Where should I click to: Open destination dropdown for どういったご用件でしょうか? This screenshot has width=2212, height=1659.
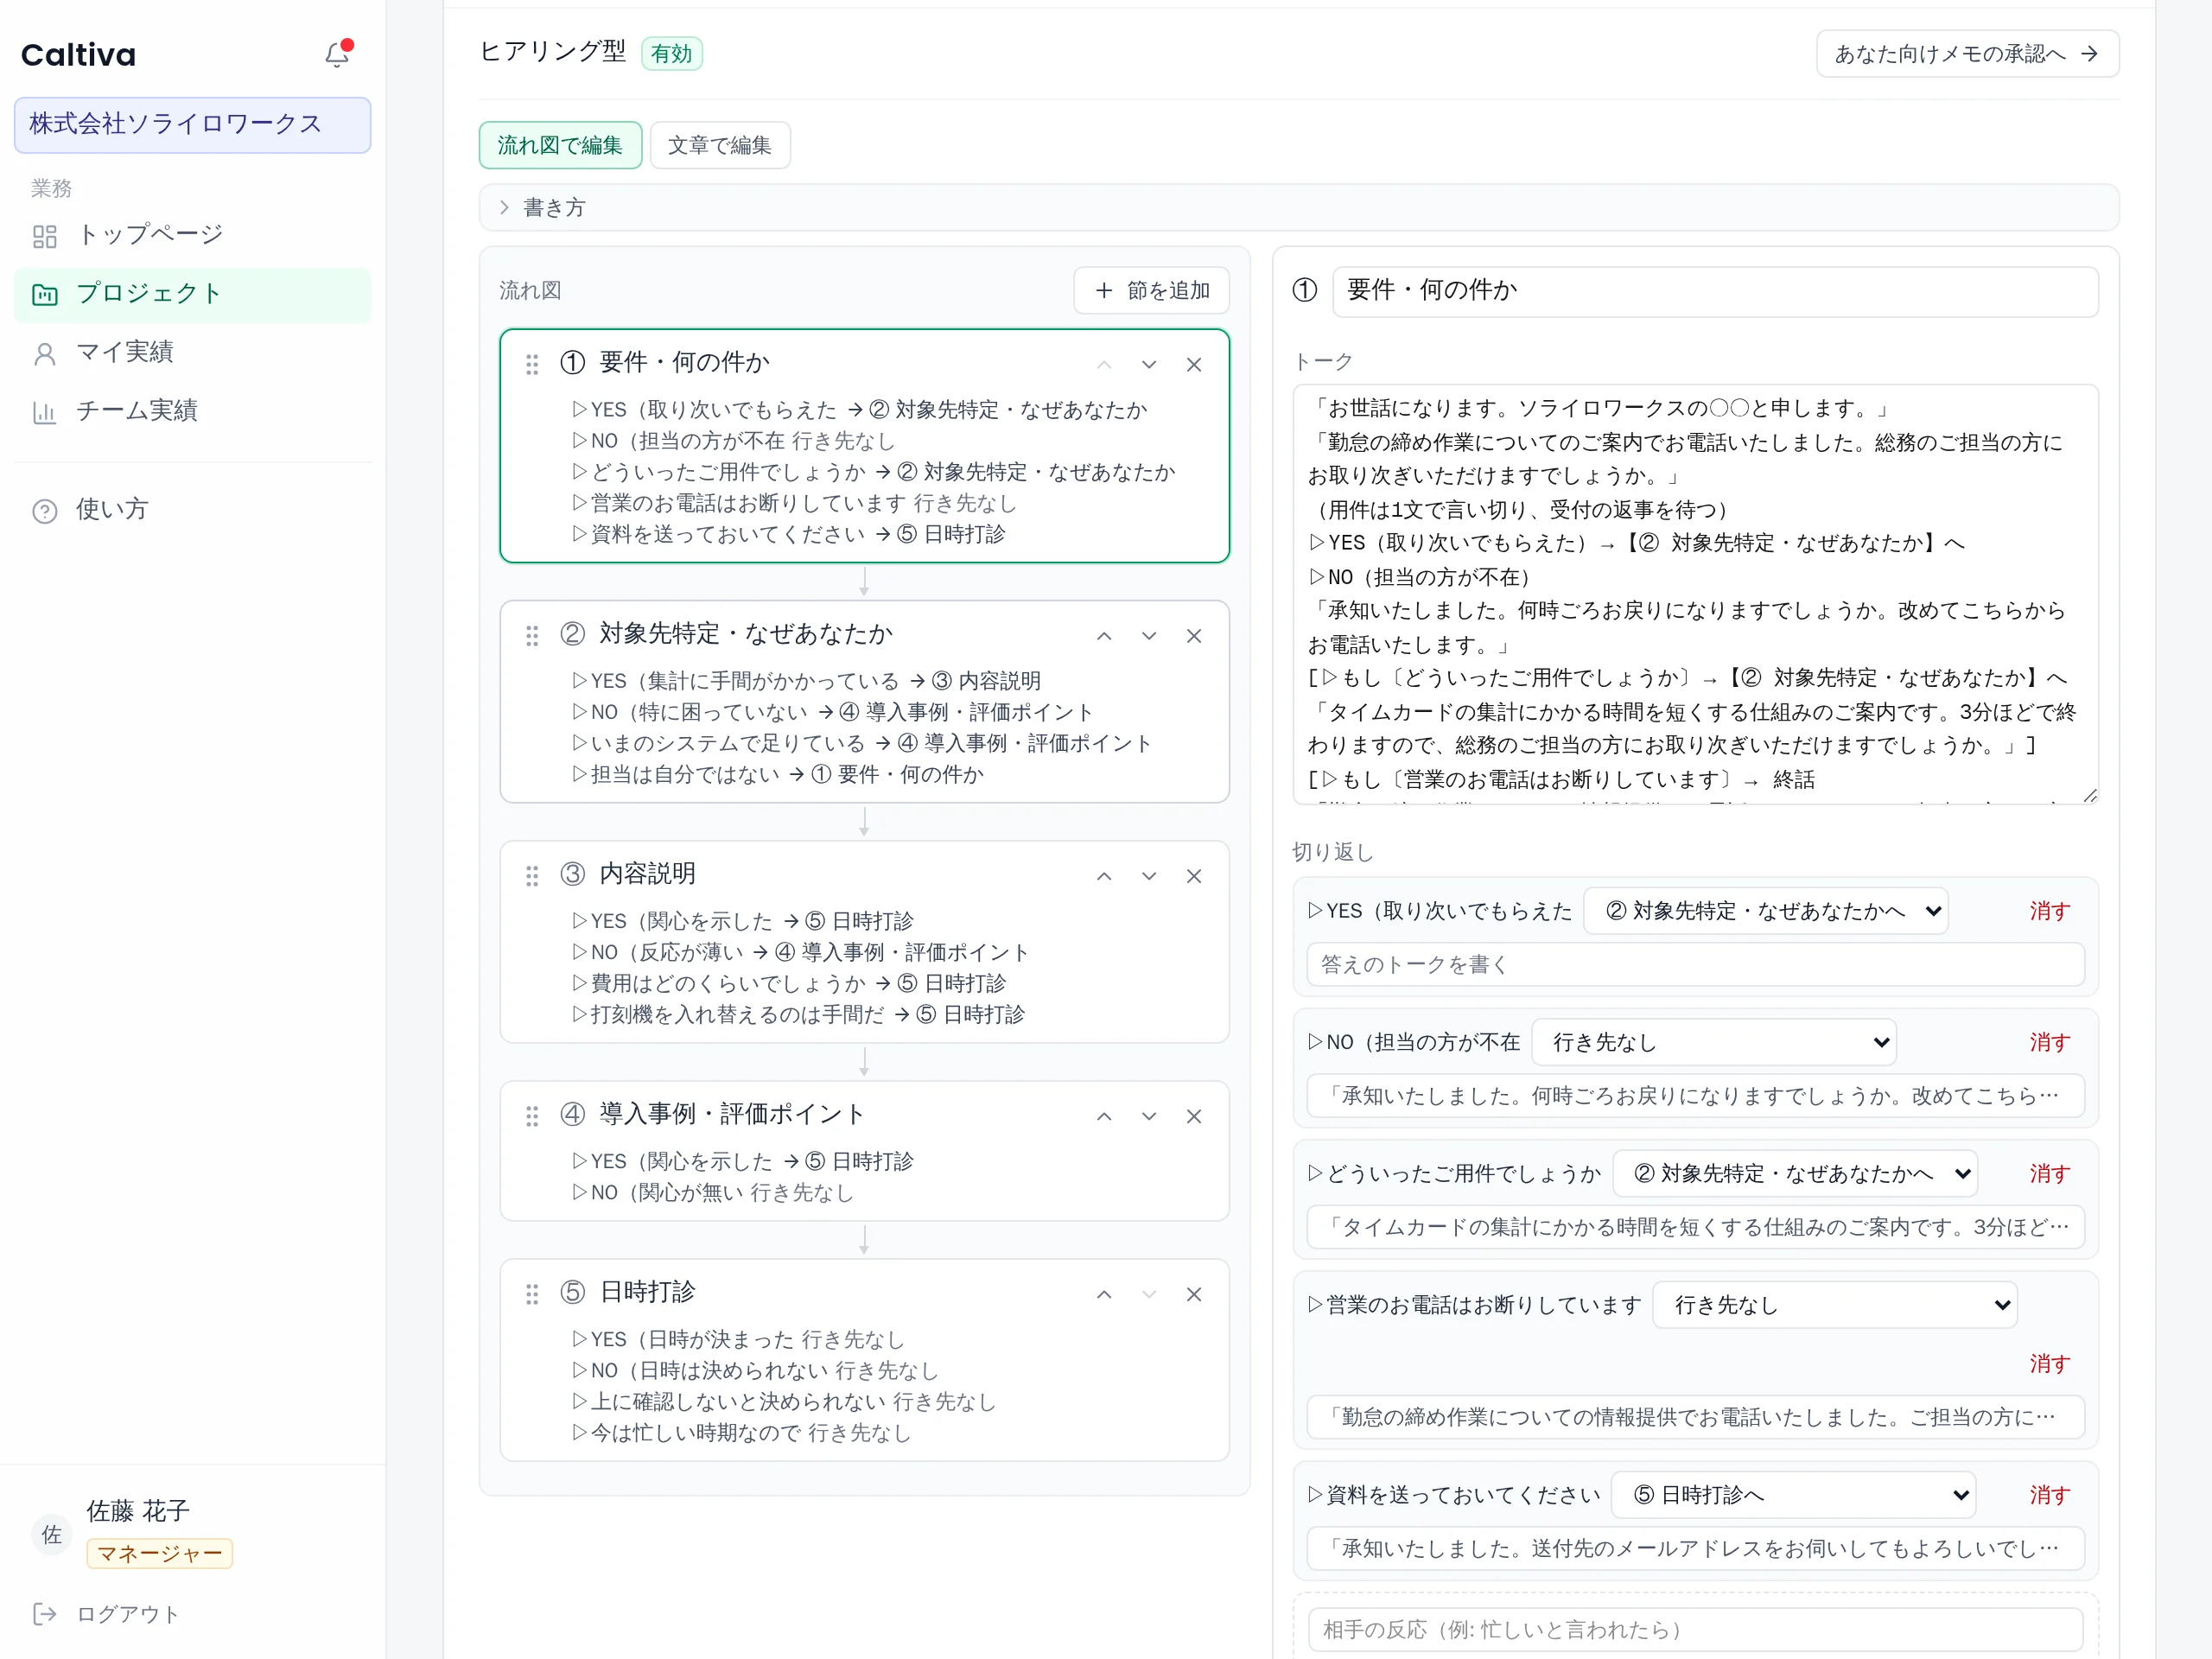click(1795, 1173)
